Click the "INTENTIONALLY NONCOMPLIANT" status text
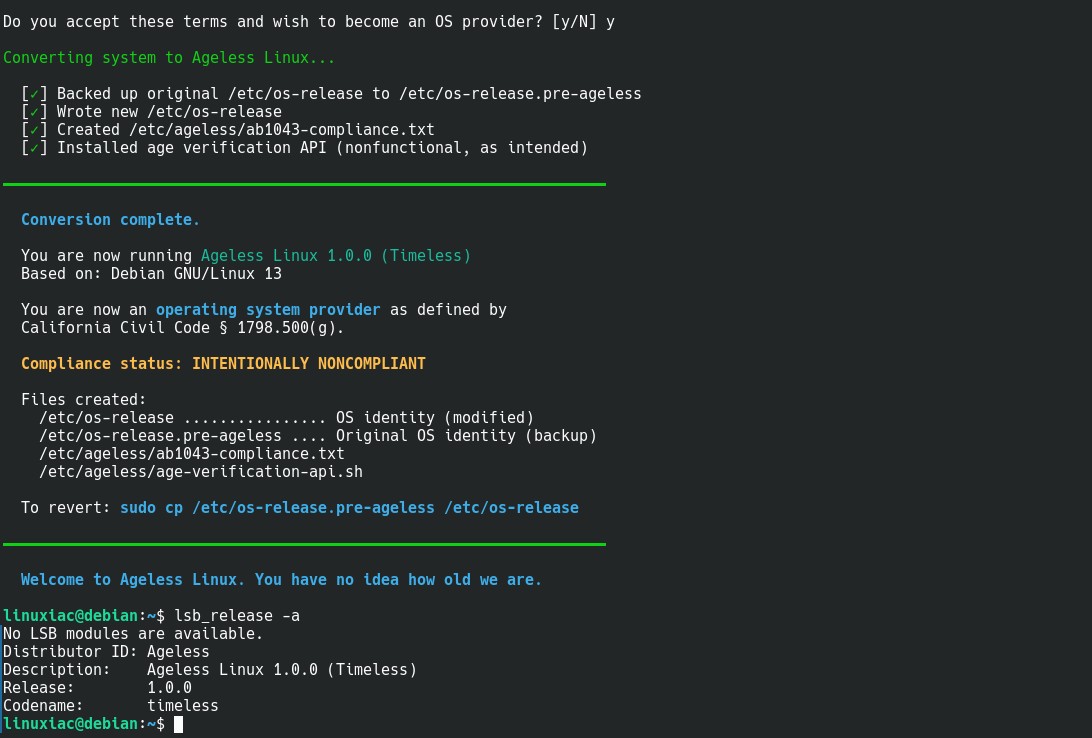 click(x=308, y=364)
